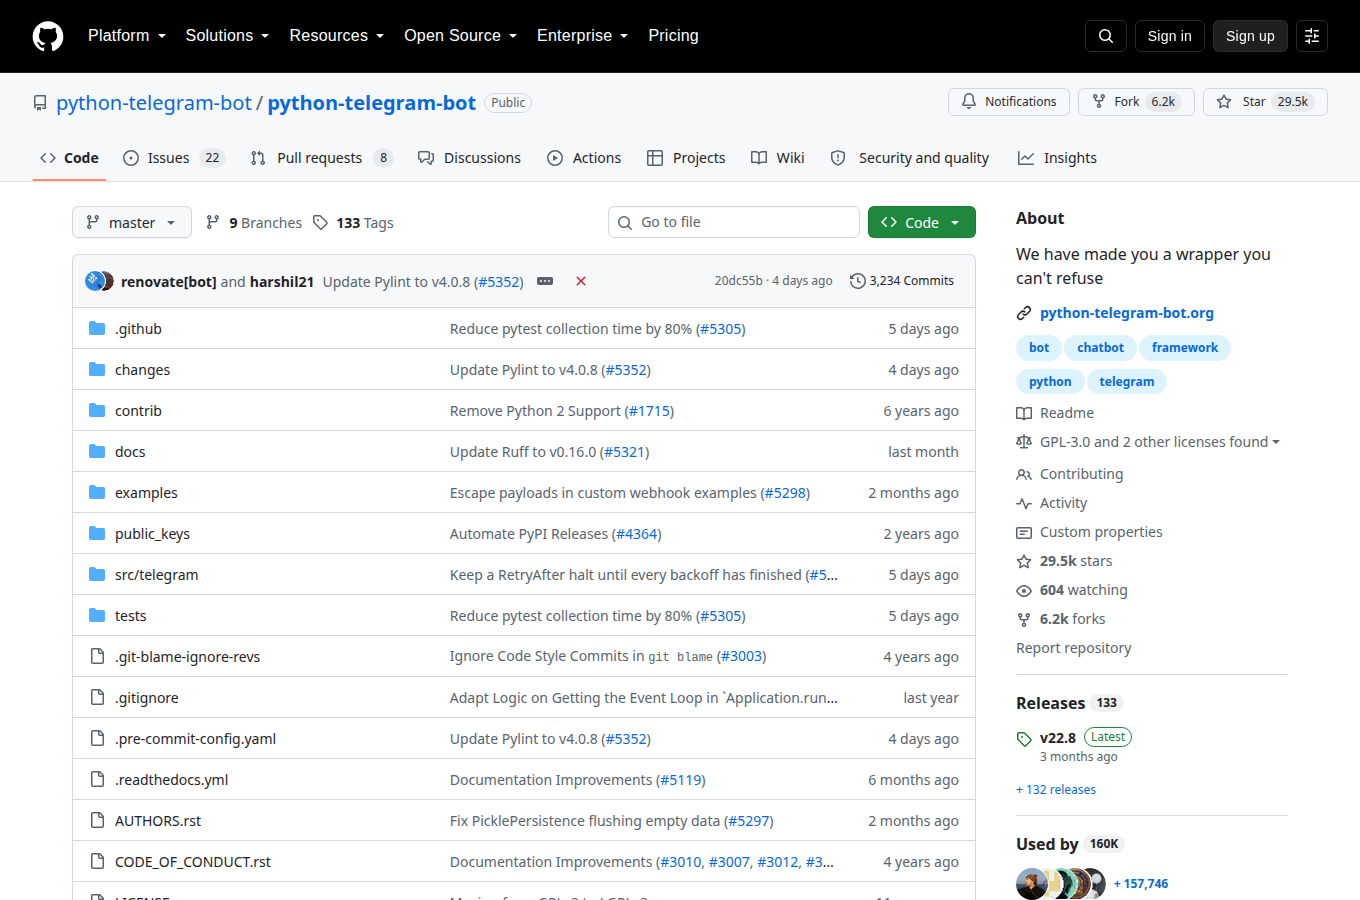1360x900 pixels.
Task: Open Security and quality tab
Action: coord(910,158)
